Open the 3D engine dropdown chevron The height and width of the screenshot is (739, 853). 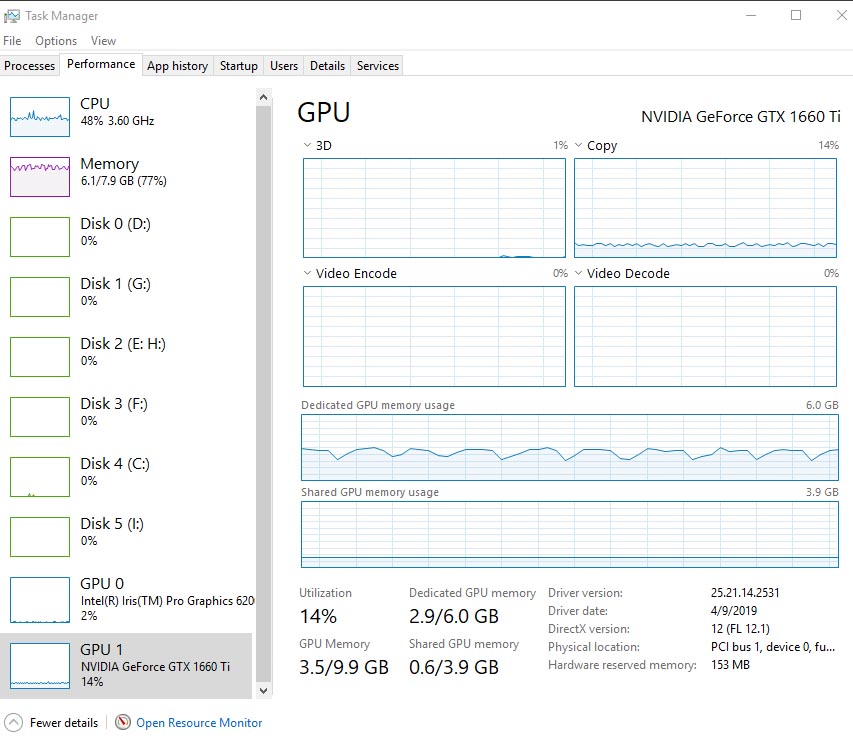[x=307, y=145]
